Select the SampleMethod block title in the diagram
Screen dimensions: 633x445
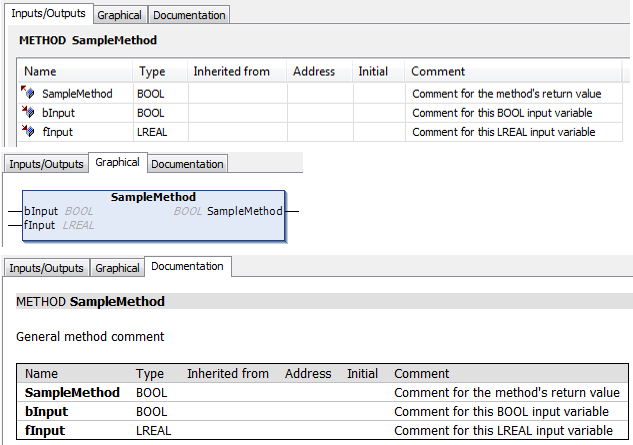(153, 197)
